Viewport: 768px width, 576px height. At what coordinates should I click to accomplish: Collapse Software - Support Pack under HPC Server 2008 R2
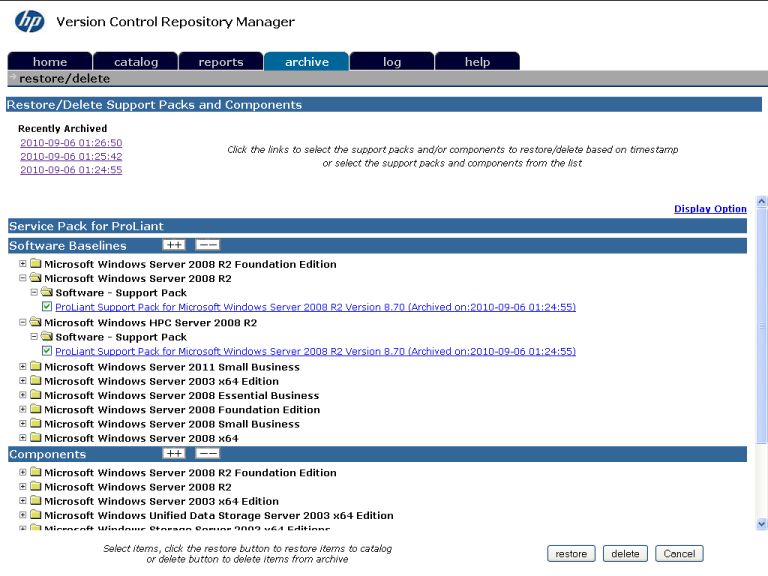click(x=34, y=336)
